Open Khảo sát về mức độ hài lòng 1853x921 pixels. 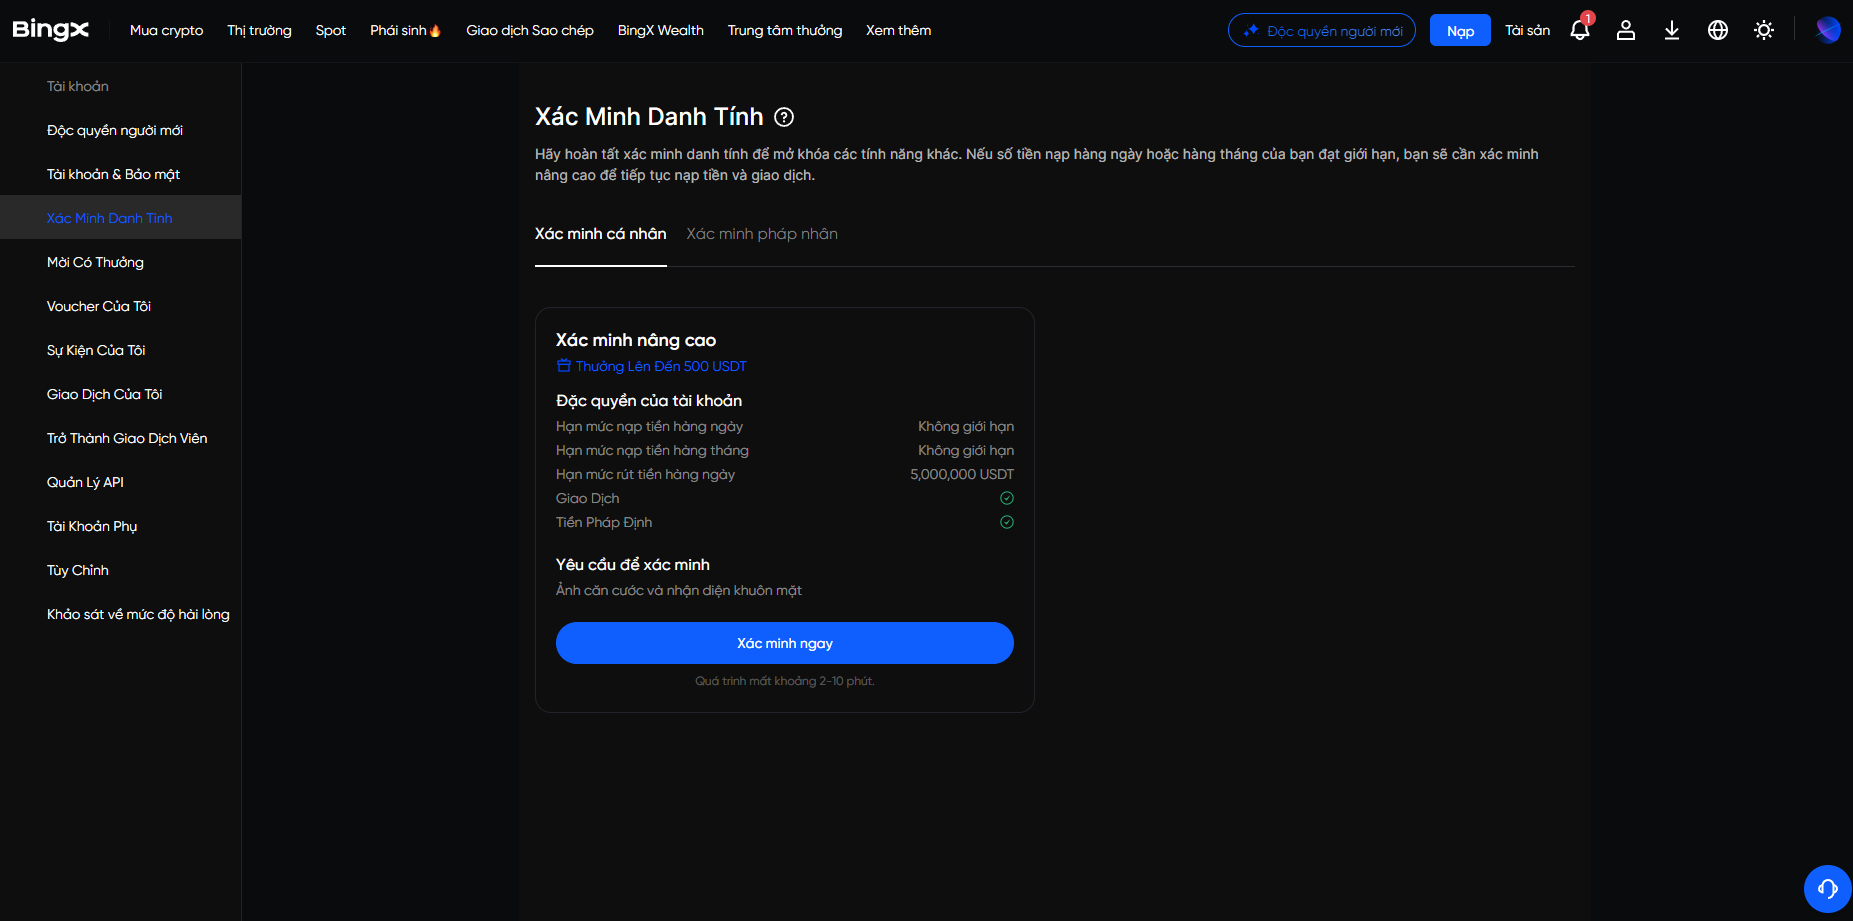tap(138, 614)
